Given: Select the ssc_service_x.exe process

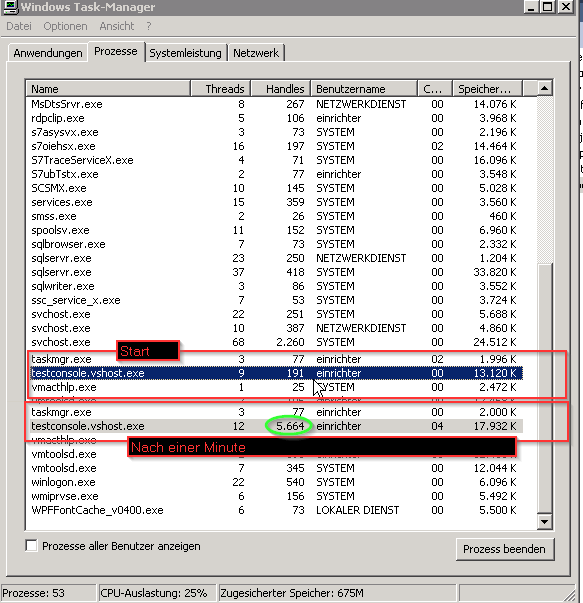Looking at the screenshot, I should [x=274, y=300].
